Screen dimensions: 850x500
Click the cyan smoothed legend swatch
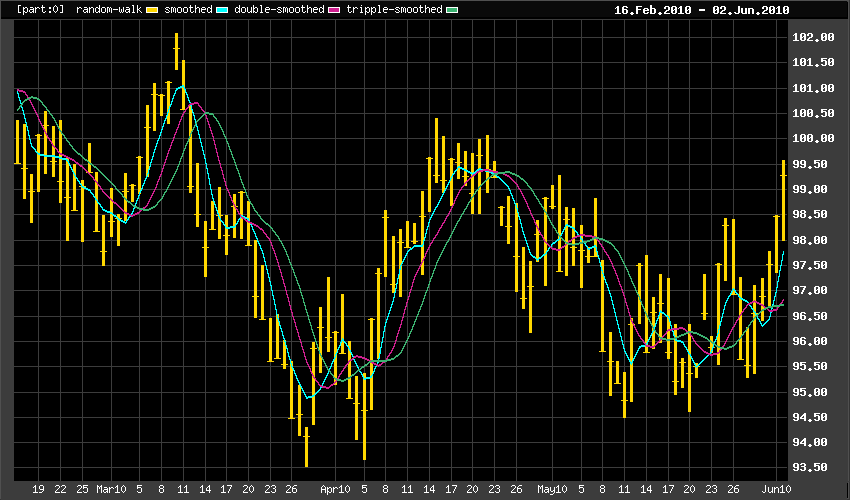click(222, 10)
